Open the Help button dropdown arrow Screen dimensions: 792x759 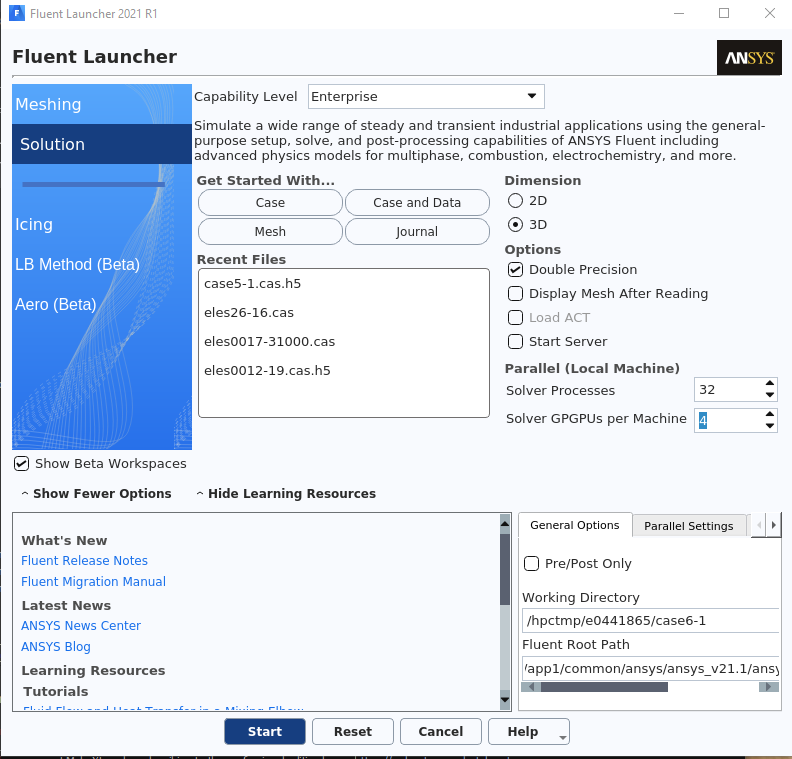pos(562,738)
